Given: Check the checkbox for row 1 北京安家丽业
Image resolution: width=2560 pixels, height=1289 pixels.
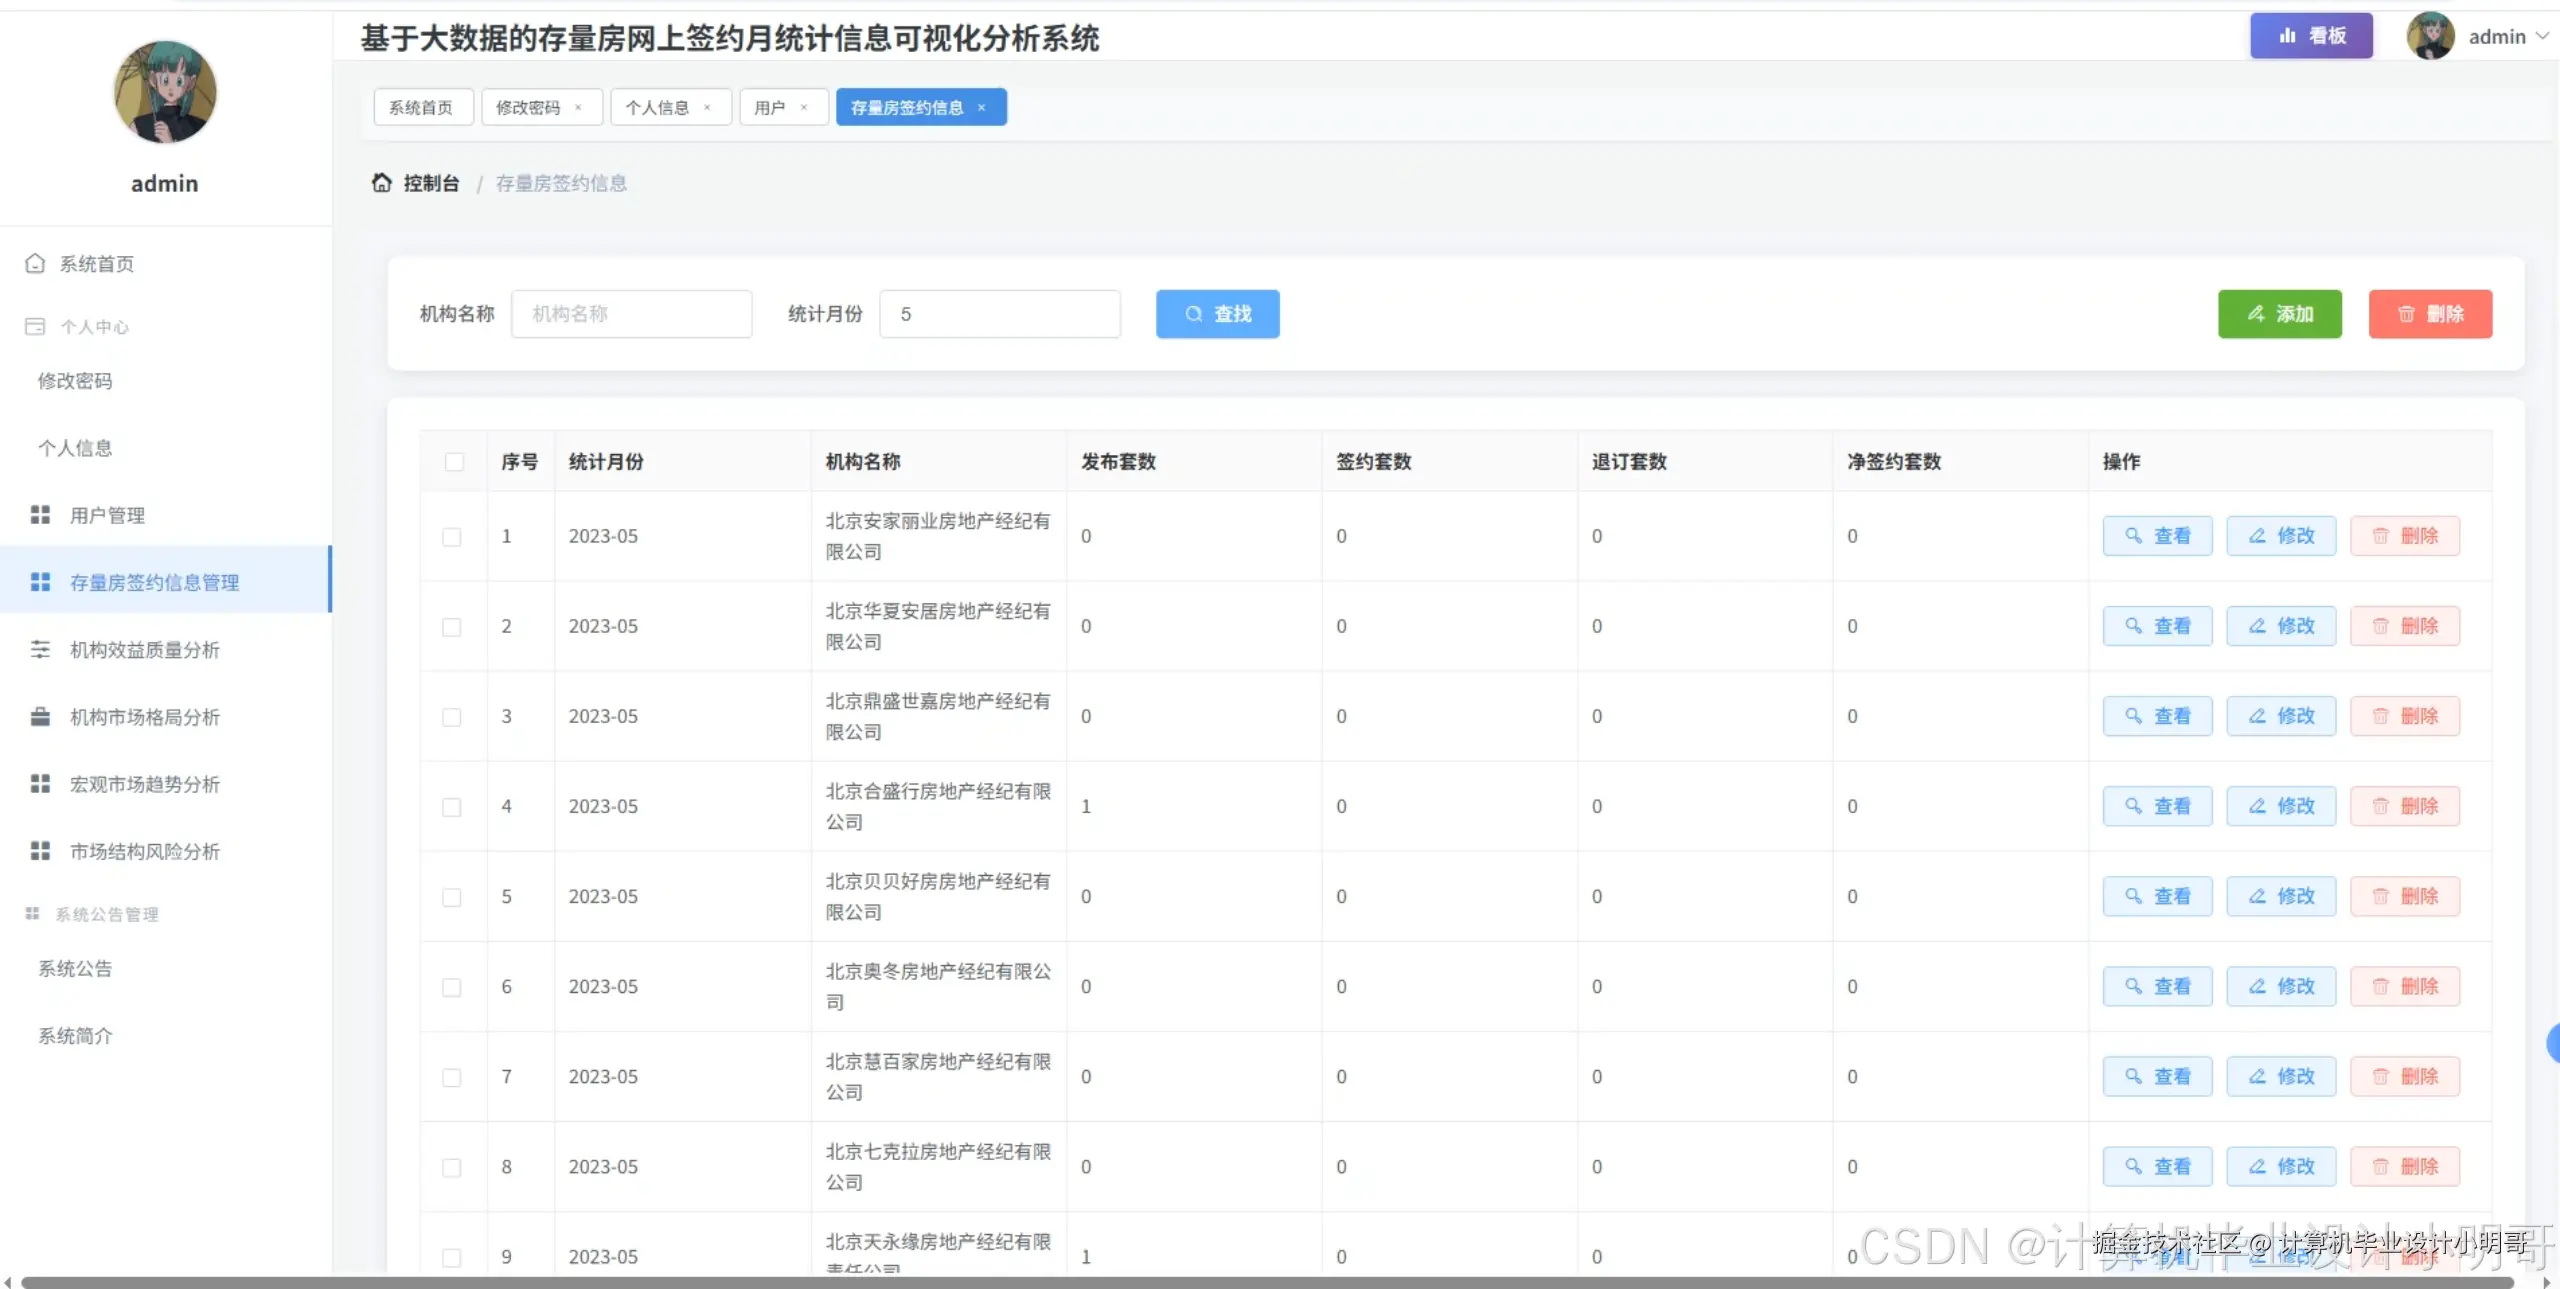Looking at the screenshot, I should (452, 536).
